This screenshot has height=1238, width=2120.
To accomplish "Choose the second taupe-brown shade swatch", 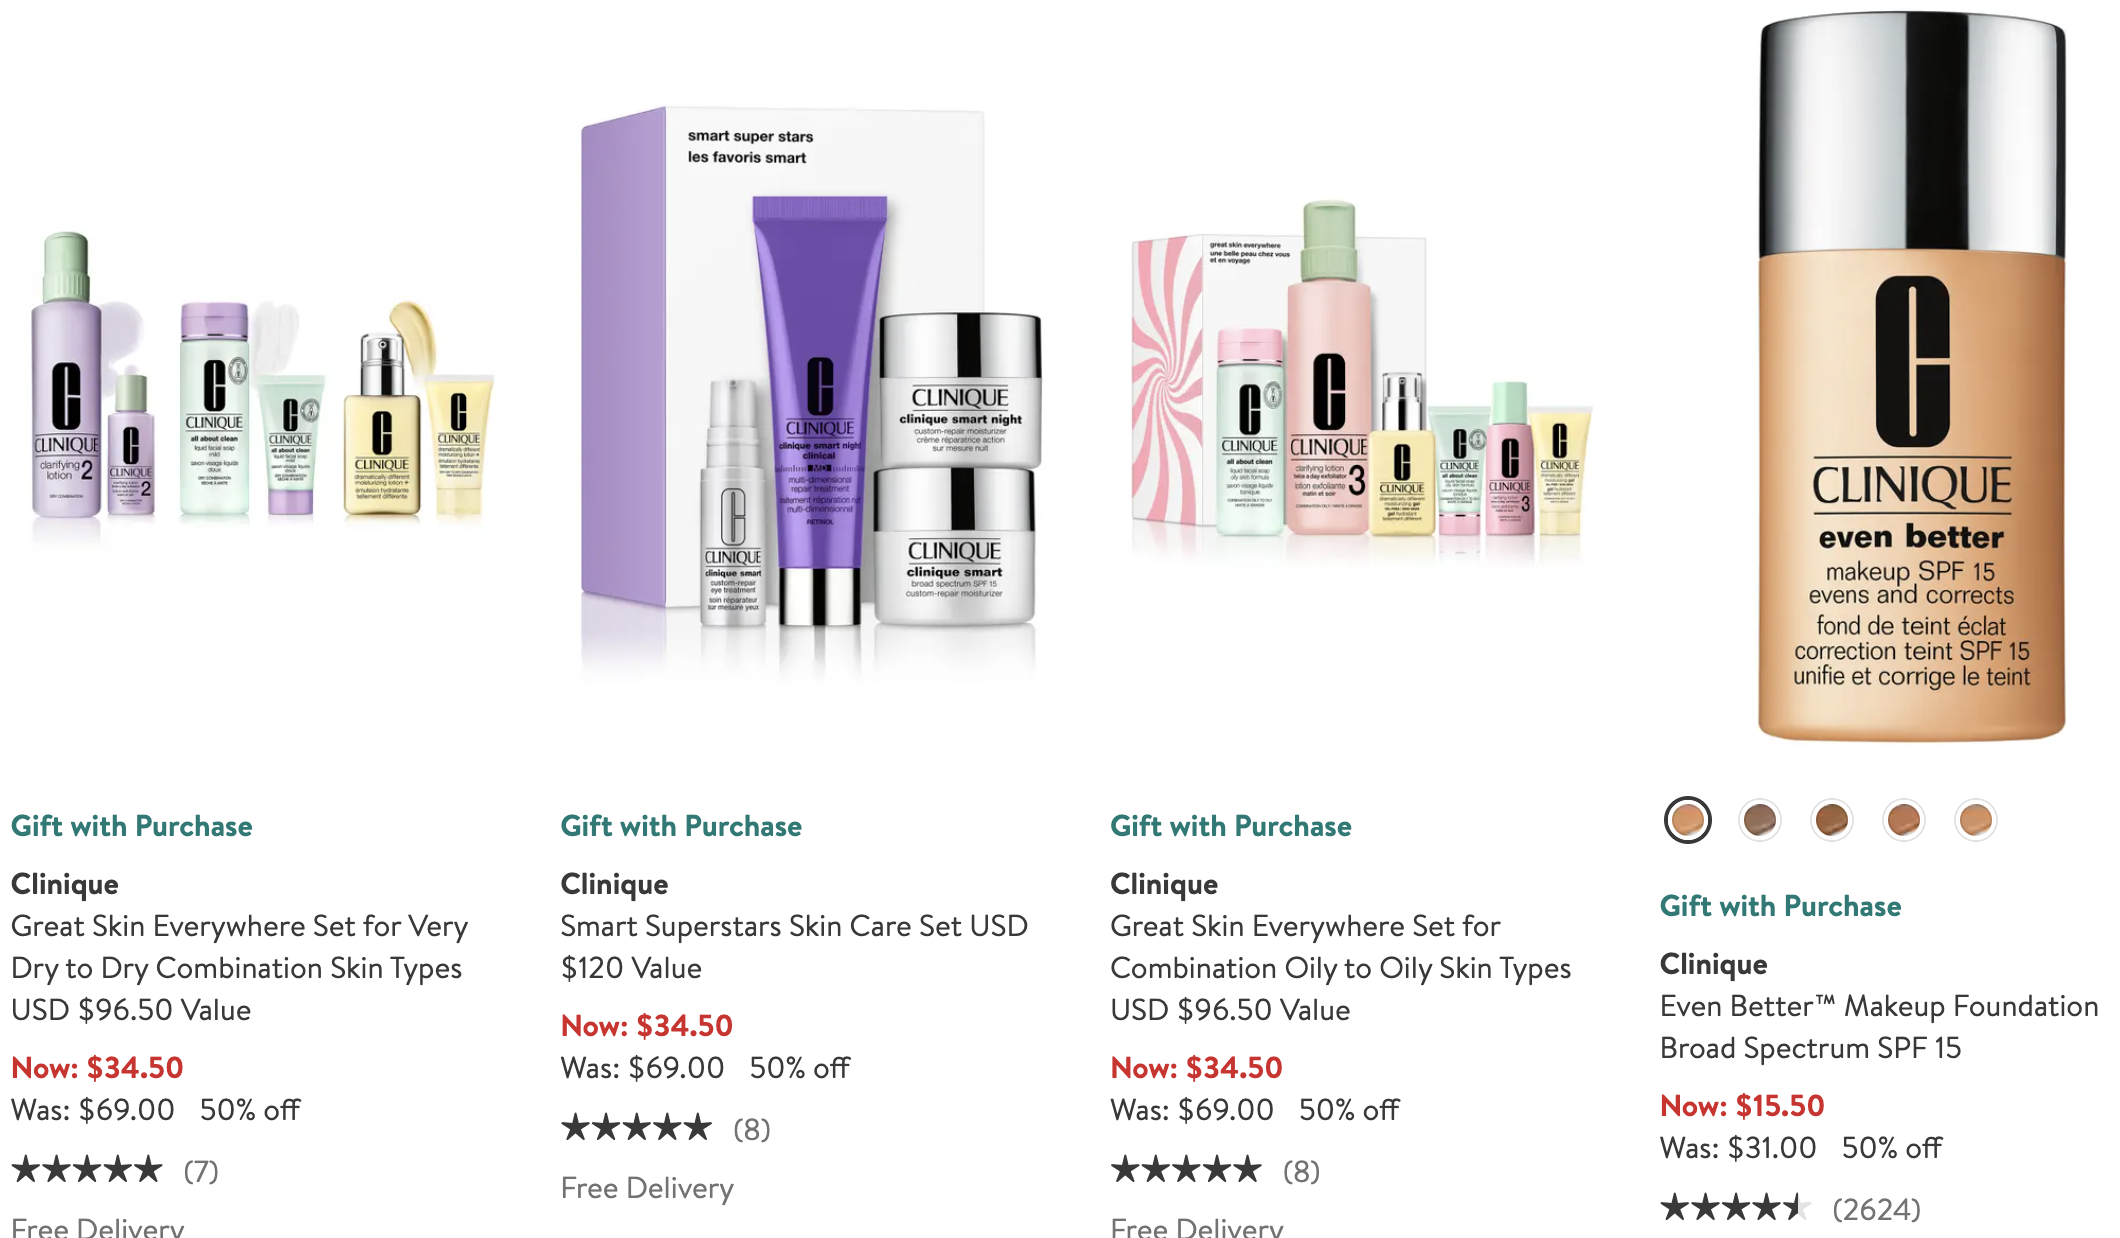I will 1759,820.
